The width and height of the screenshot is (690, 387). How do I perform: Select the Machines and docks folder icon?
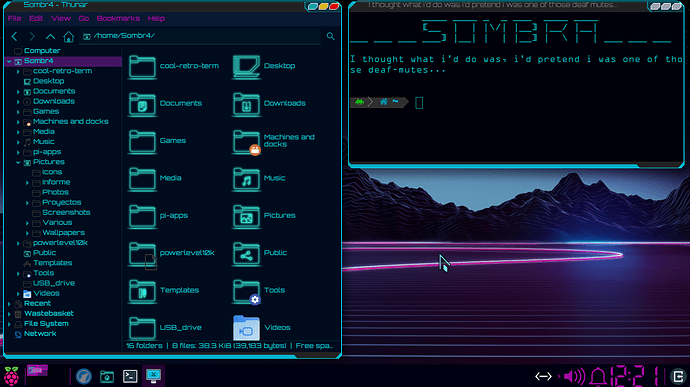(246, 142)
